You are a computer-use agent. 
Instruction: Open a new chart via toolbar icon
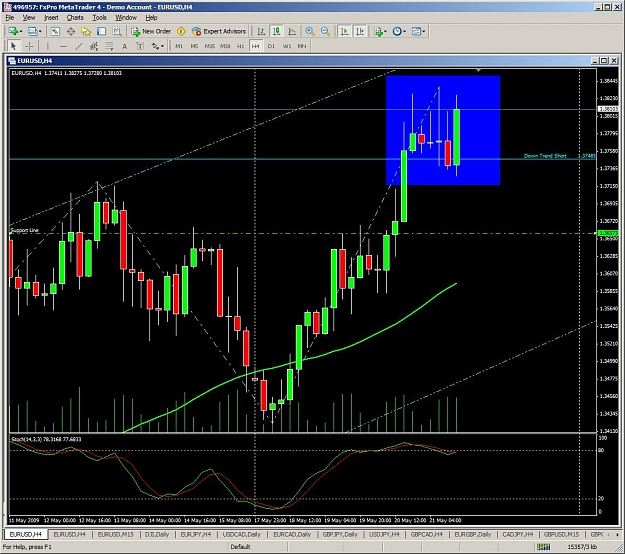click(x=12, y=31)
